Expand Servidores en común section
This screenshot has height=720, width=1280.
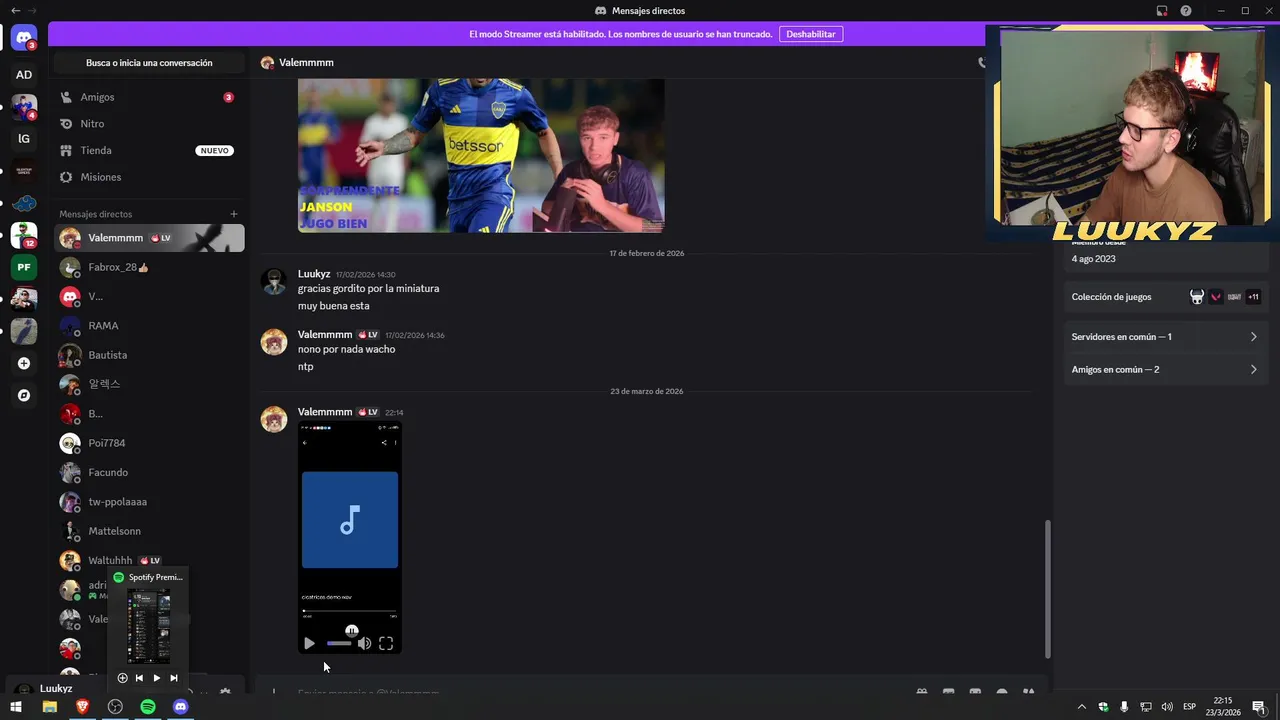[1166, 337]
